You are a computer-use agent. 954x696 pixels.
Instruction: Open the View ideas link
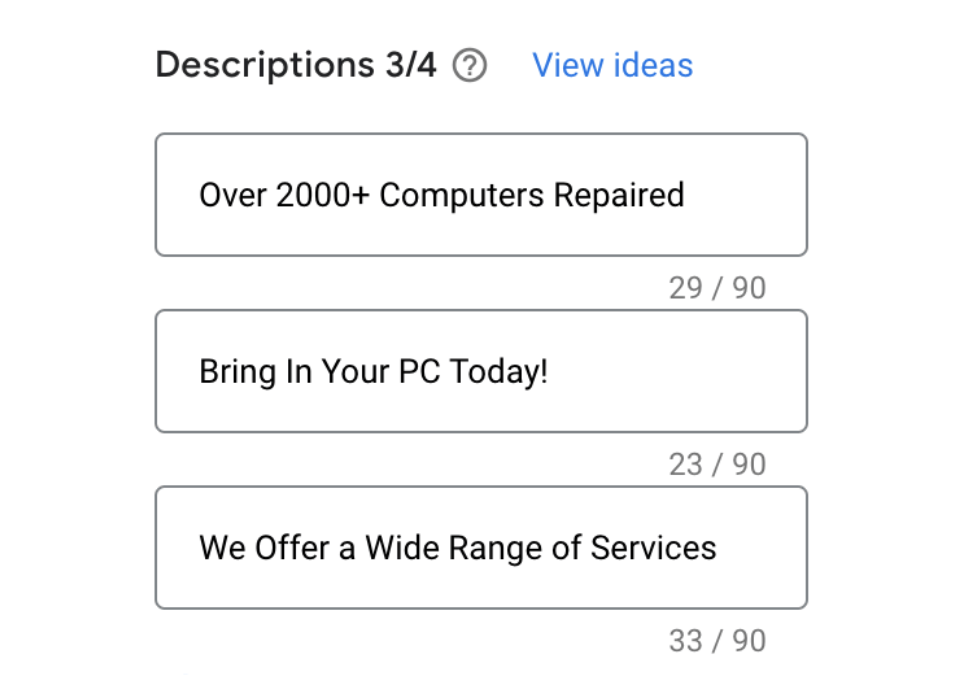612,66
